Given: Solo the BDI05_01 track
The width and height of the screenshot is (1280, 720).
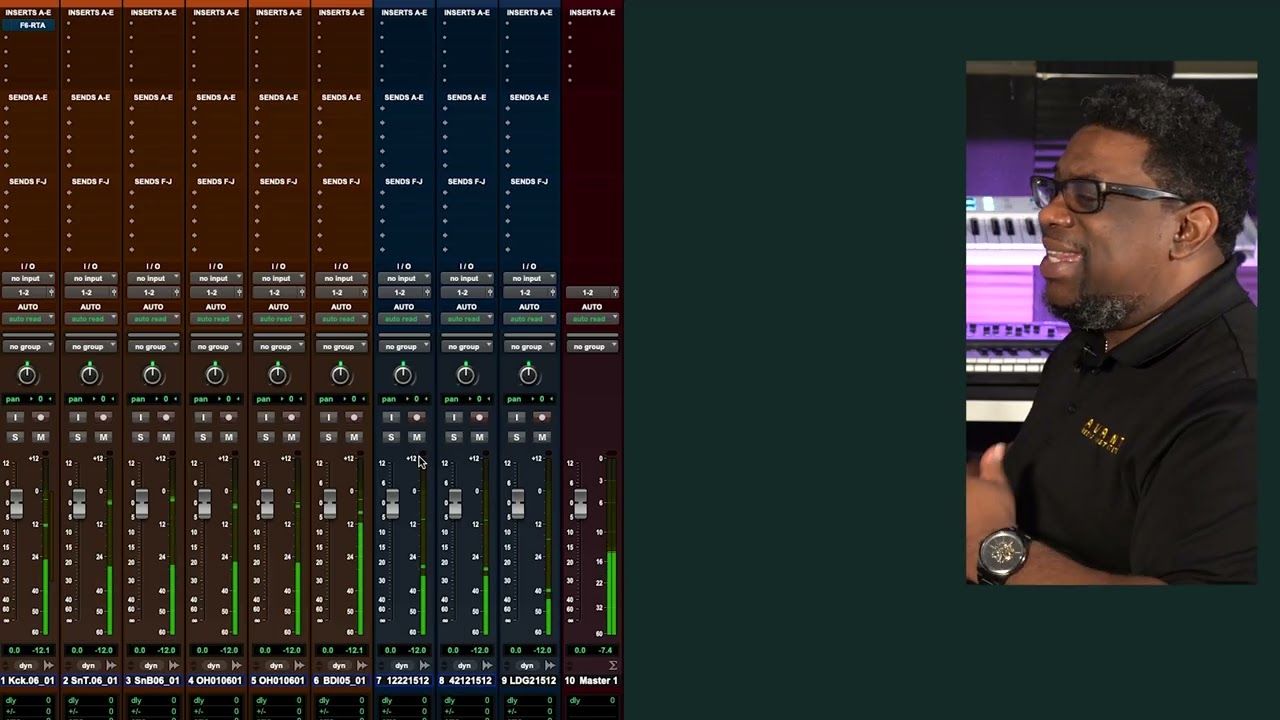Looking at the screenshot, I should click(x=328, y=437).
